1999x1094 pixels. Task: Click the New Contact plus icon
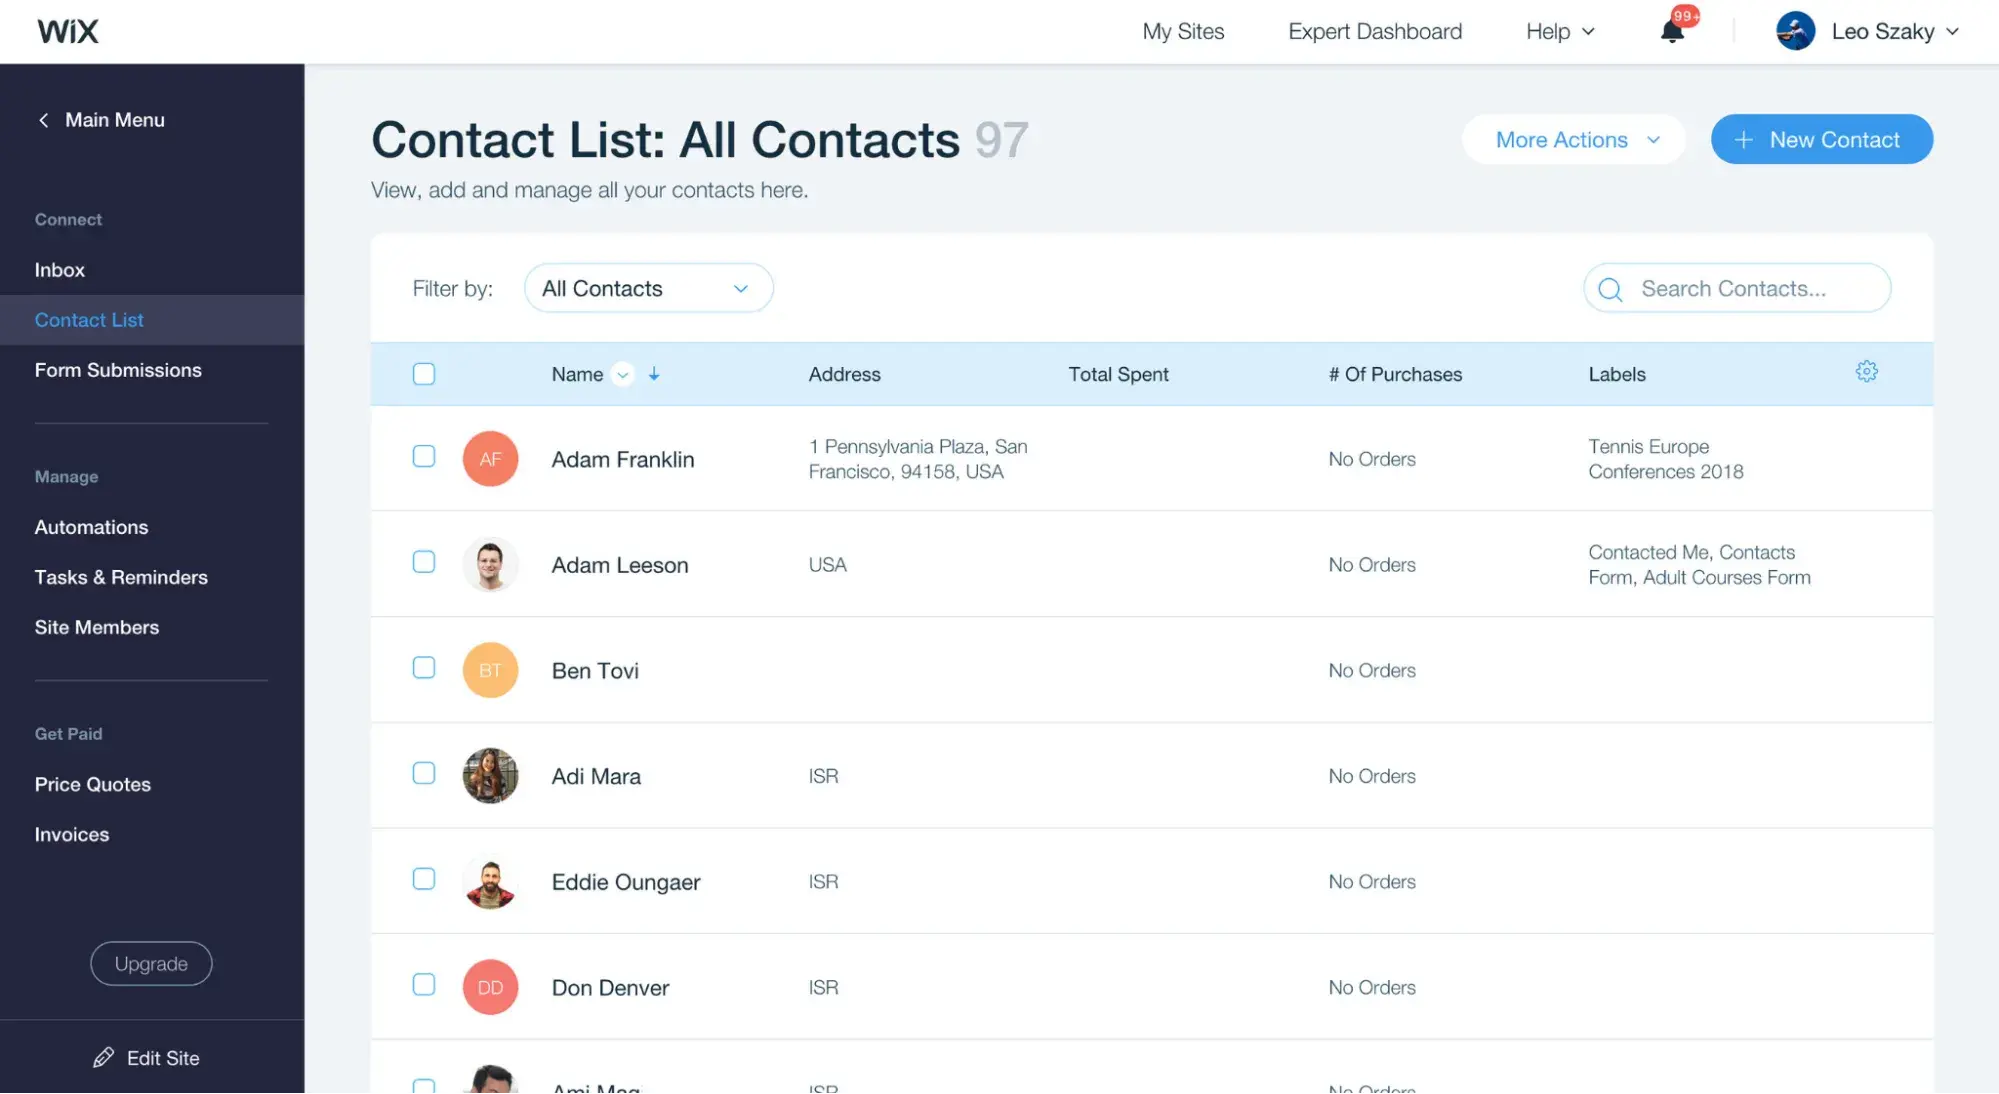(1744, 139)
